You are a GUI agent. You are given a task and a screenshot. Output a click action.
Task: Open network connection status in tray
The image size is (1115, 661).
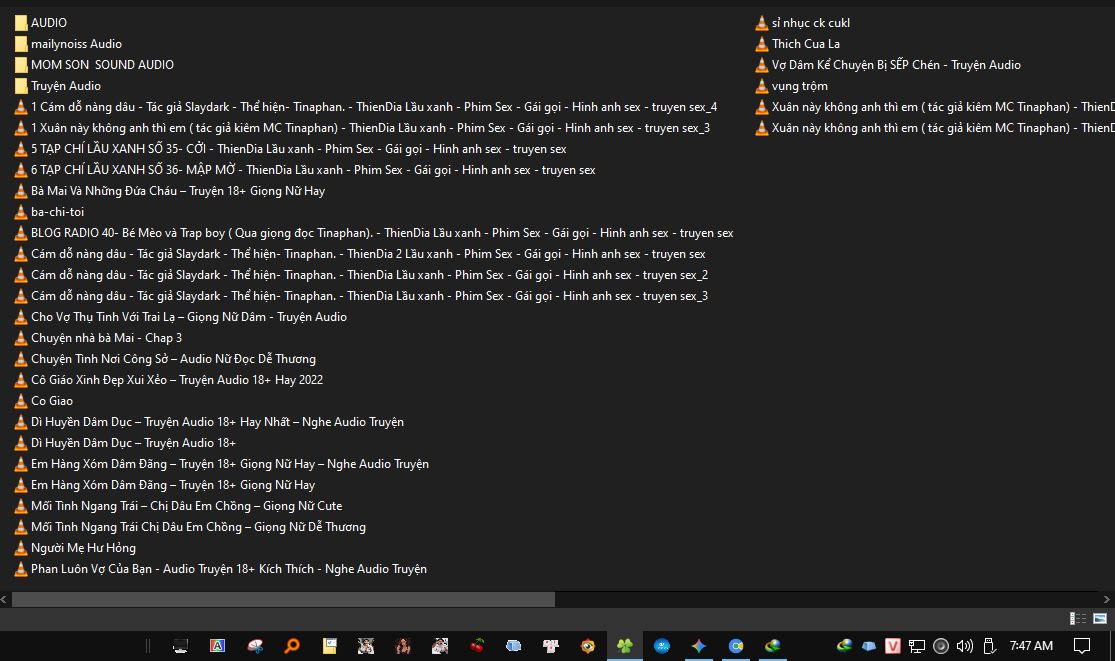(x=917, y=645)
